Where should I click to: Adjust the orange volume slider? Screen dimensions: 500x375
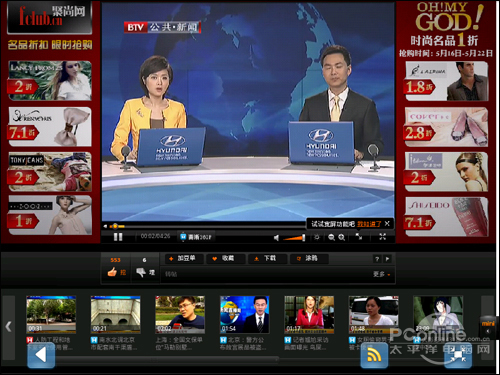294,237
